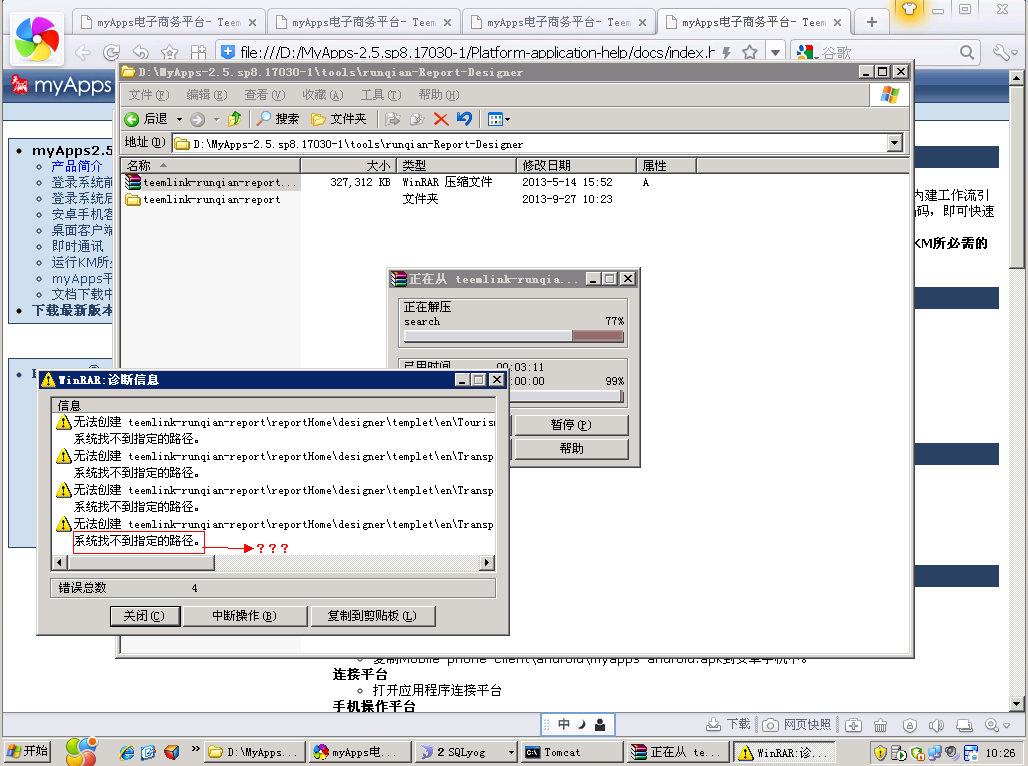Switch to 正在从 te... WinRAR taskbar item

tap(679, 752)
